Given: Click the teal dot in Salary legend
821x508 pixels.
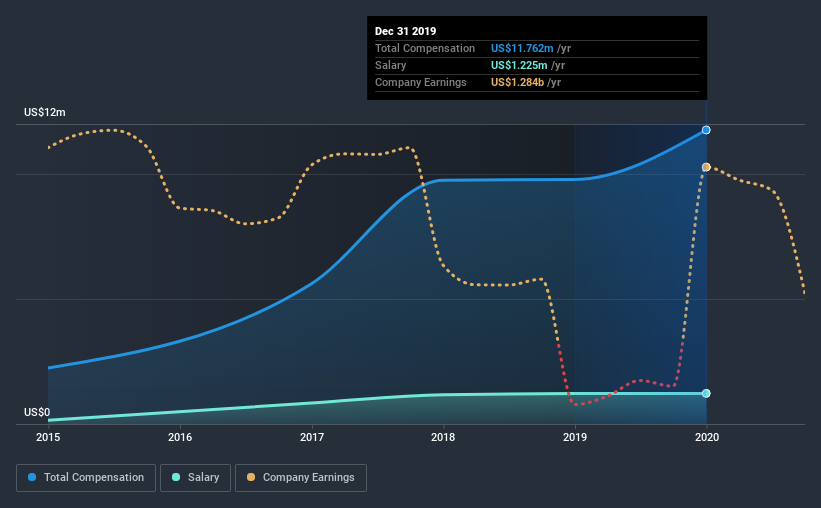Looking at the screenshot, I should coord(176,477).
